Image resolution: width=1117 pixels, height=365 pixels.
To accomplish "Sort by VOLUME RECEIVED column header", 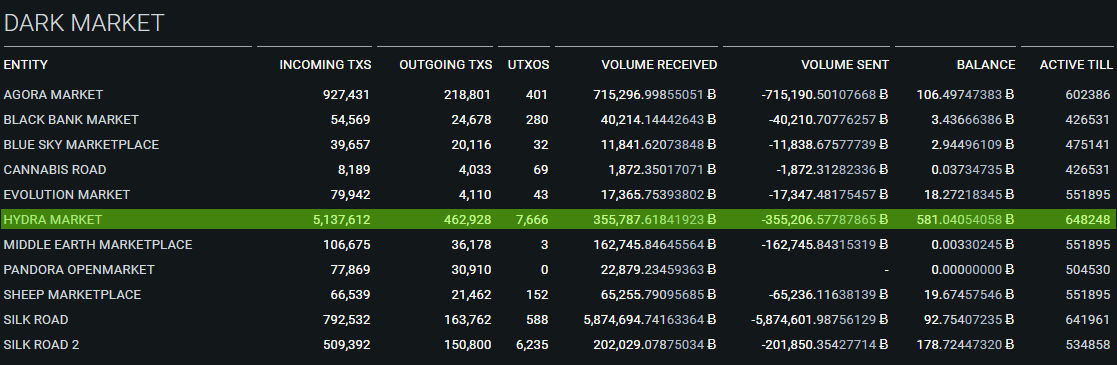I will pyautogui.click(x=659, y=65).
